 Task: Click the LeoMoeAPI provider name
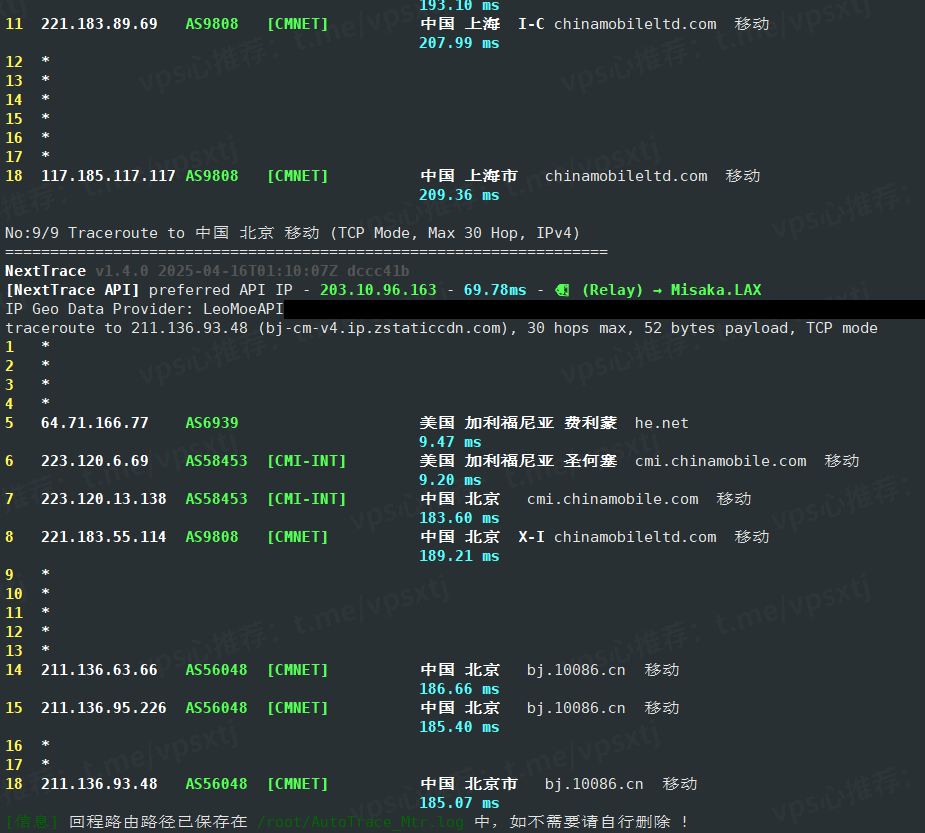243,309
